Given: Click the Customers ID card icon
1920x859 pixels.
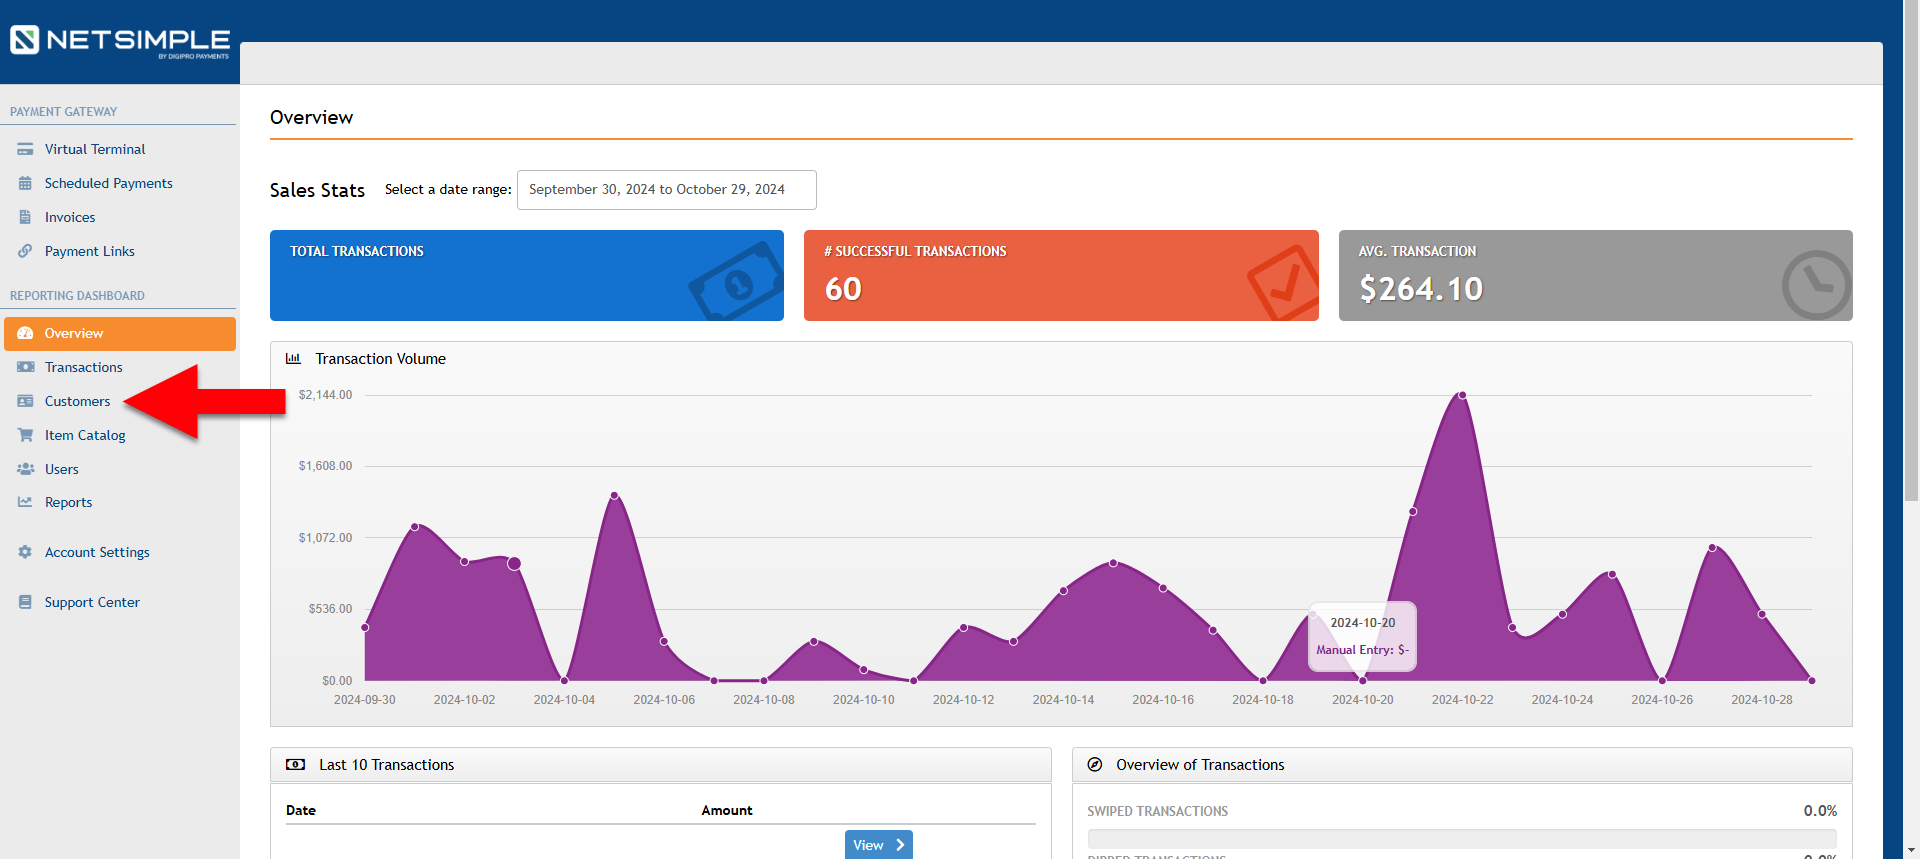Looking at the screenshot, I should [x=25, y=401].
